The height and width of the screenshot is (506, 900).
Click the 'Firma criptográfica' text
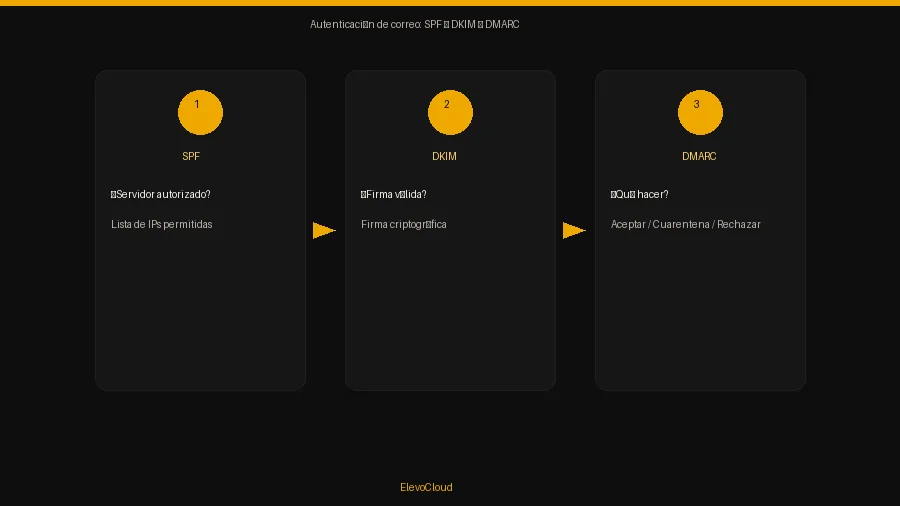tap(404, 224)
